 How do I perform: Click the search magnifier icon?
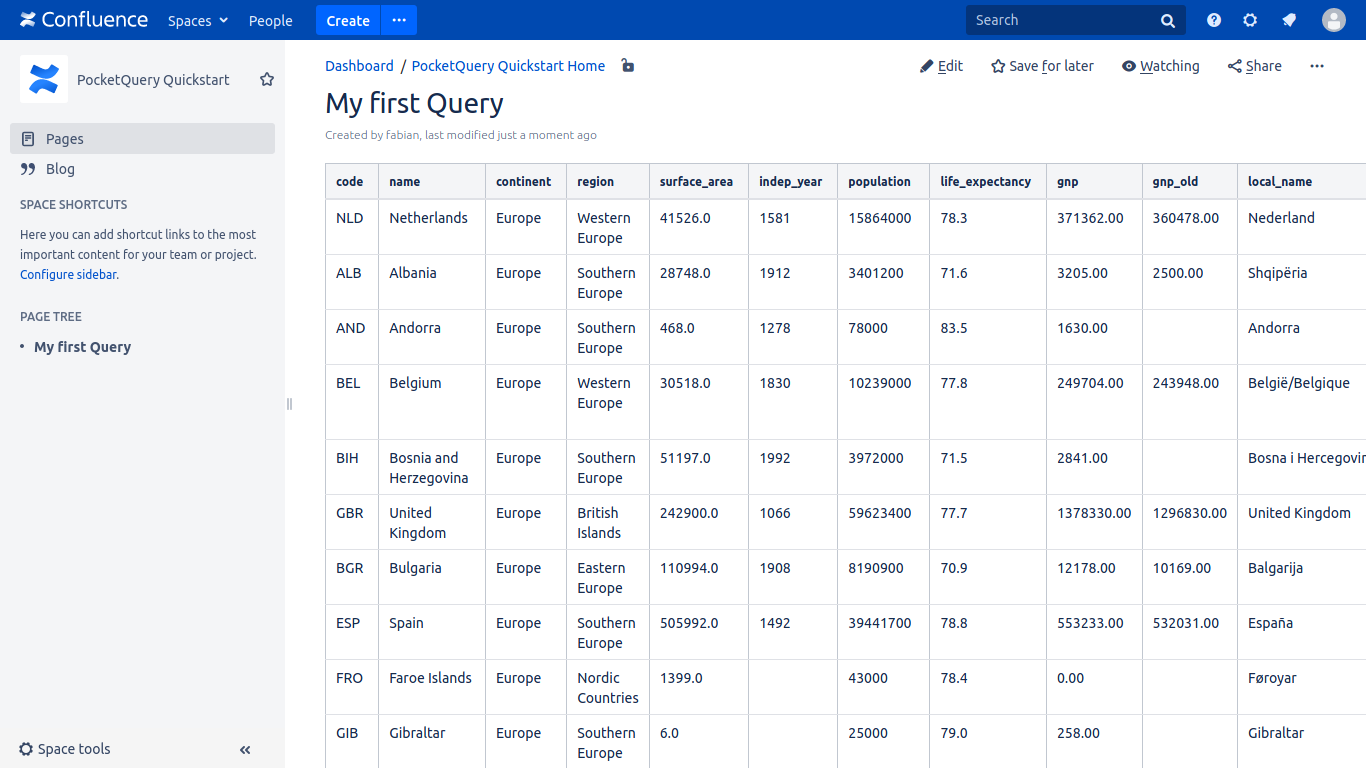1168,21
